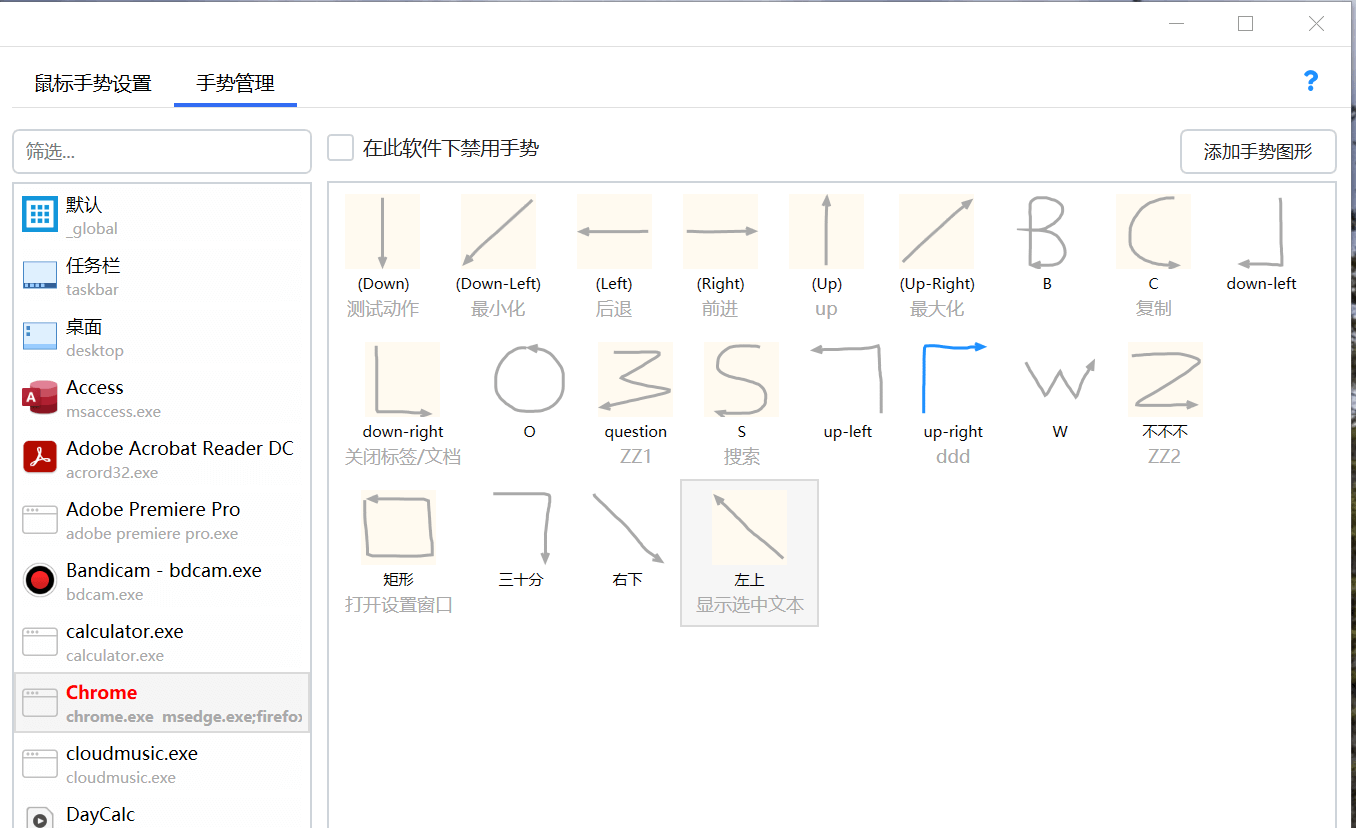Select the Z gesture labeled ZZ2
This screenshot has width=1356, height=828.
[1165, 380]
